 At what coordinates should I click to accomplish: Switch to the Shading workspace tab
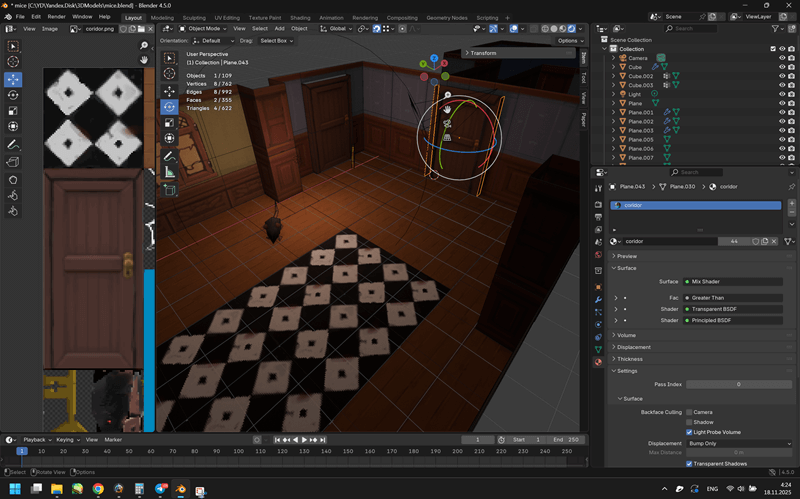pyautogui.click(x=299, y=17)
